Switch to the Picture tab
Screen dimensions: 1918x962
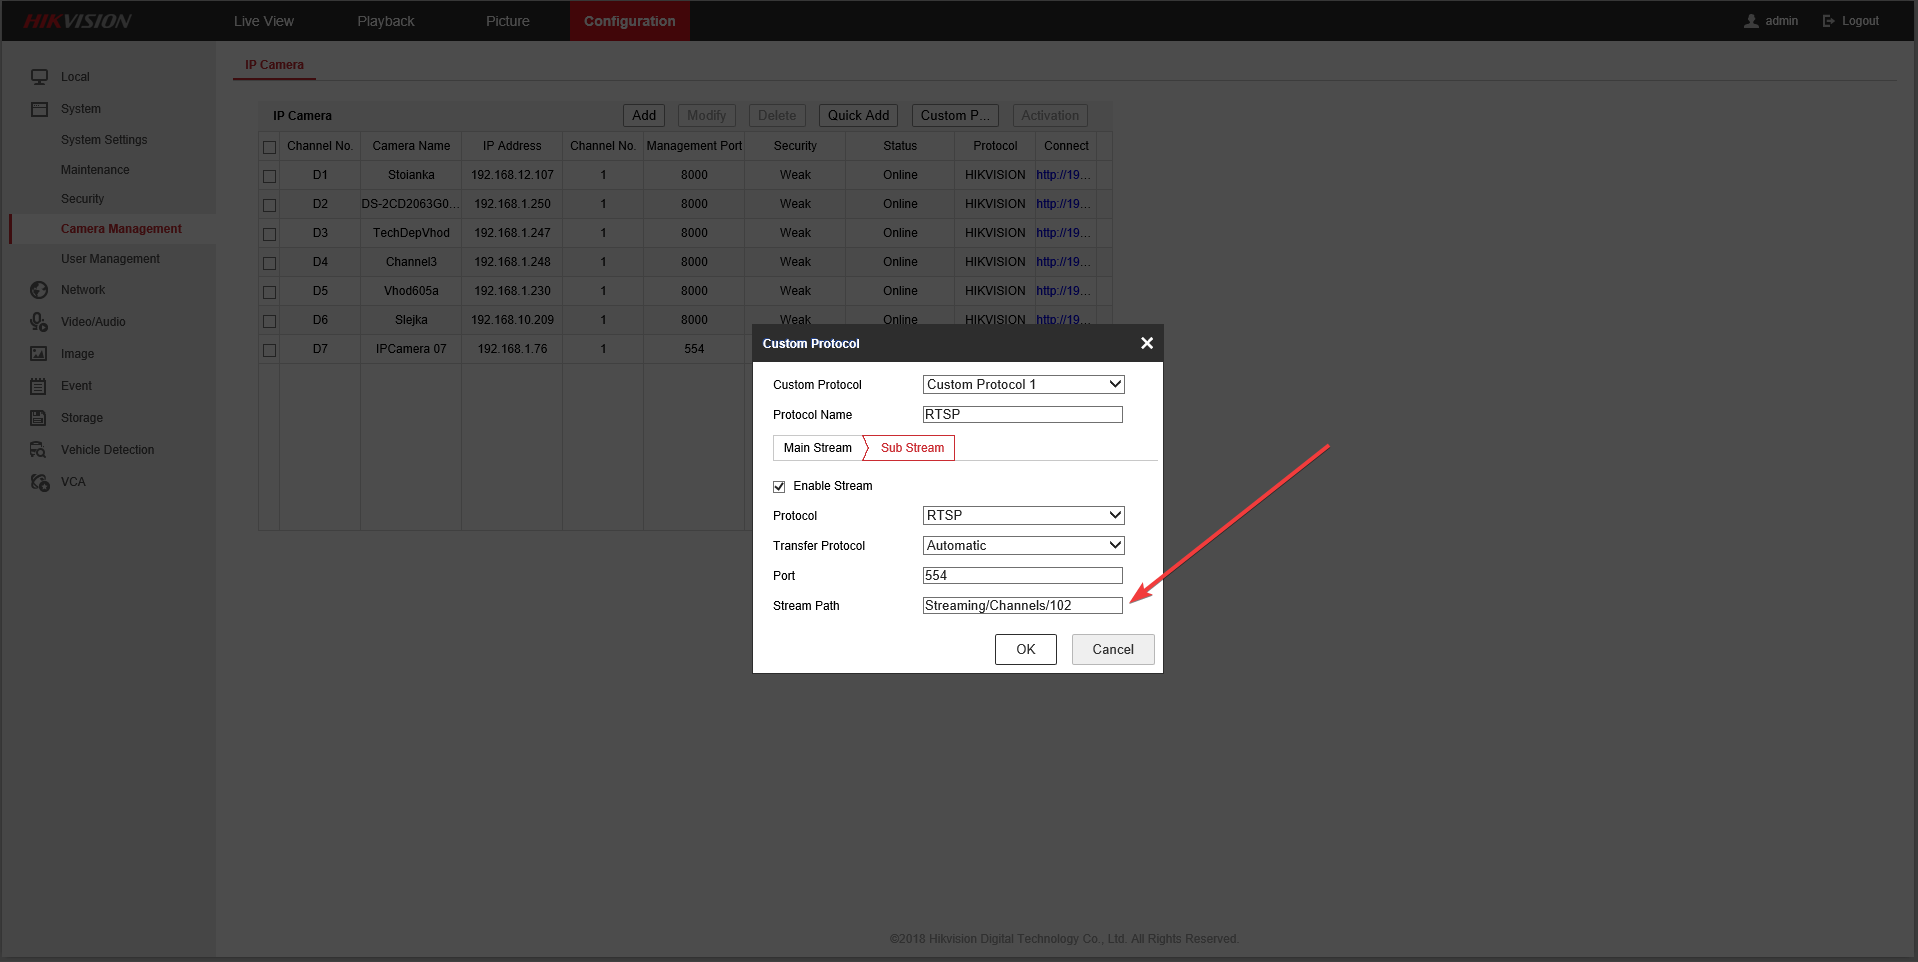point(508,21)
